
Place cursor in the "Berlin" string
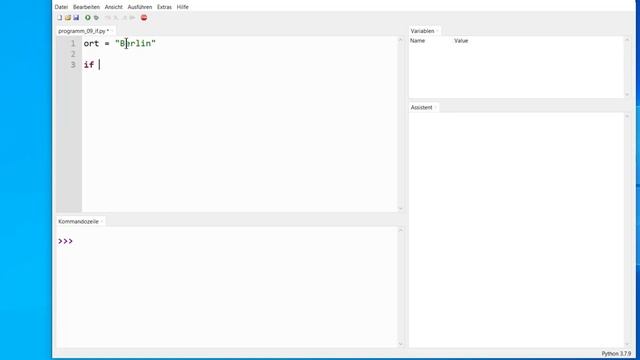point(135,43)
